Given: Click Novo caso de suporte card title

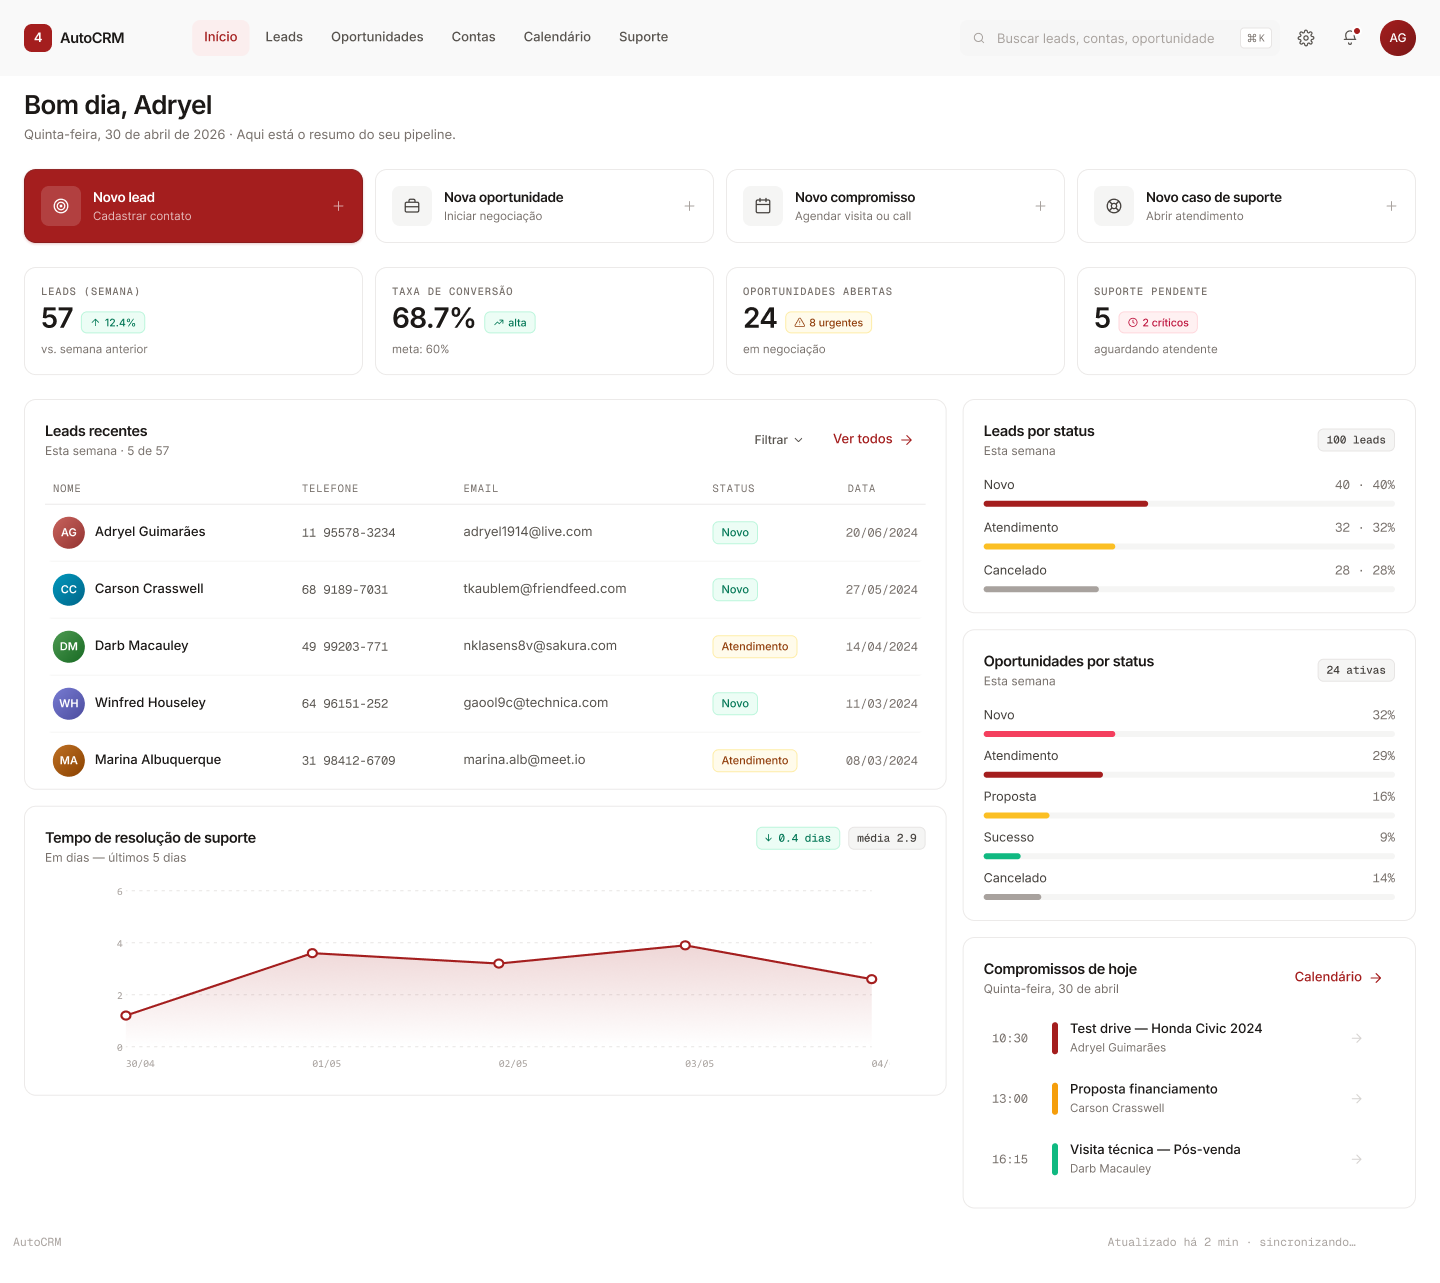Looking at the screenshot, I should click(x=1213, y=198).
